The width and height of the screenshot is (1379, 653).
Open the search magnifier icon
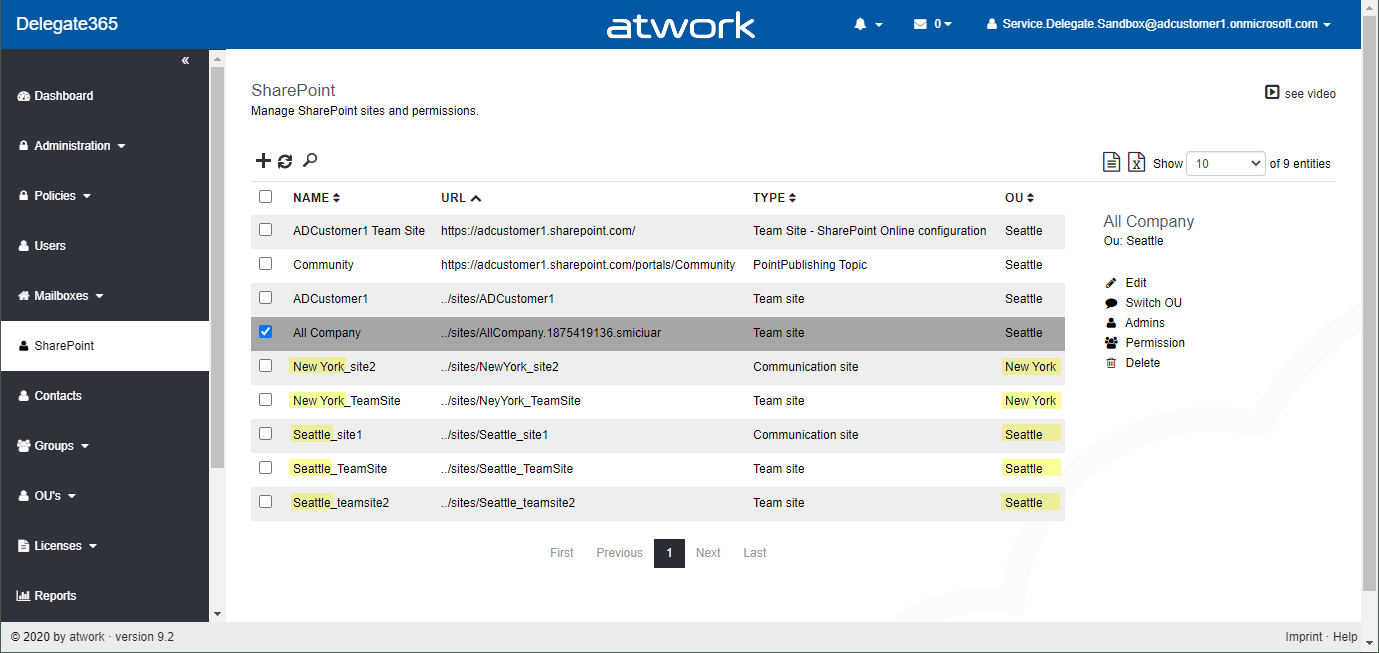(x=310, y=160)
